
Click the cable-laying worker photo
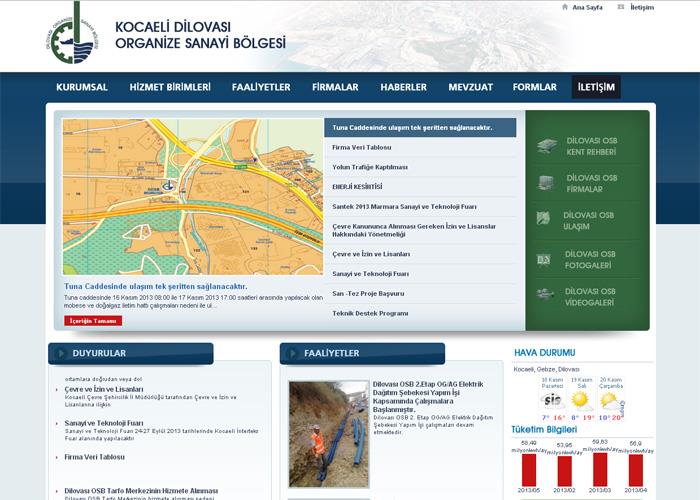point(329,434)
